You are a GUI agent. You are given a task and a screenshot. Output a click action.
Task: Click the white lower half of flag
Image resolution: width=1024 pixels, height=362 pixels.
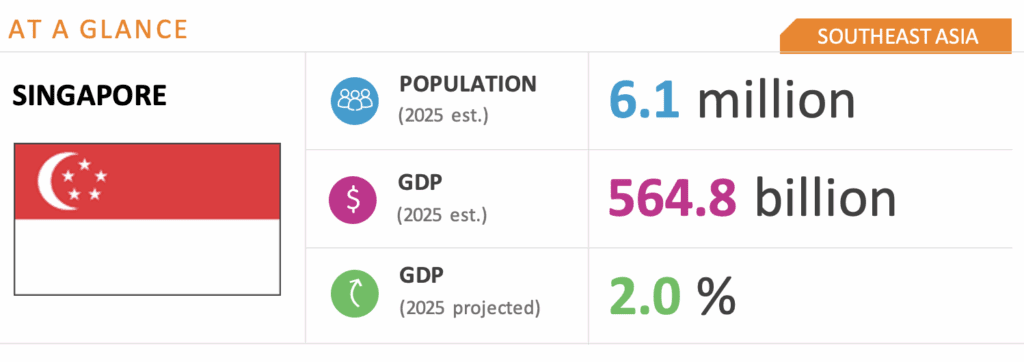coord(148,257)
